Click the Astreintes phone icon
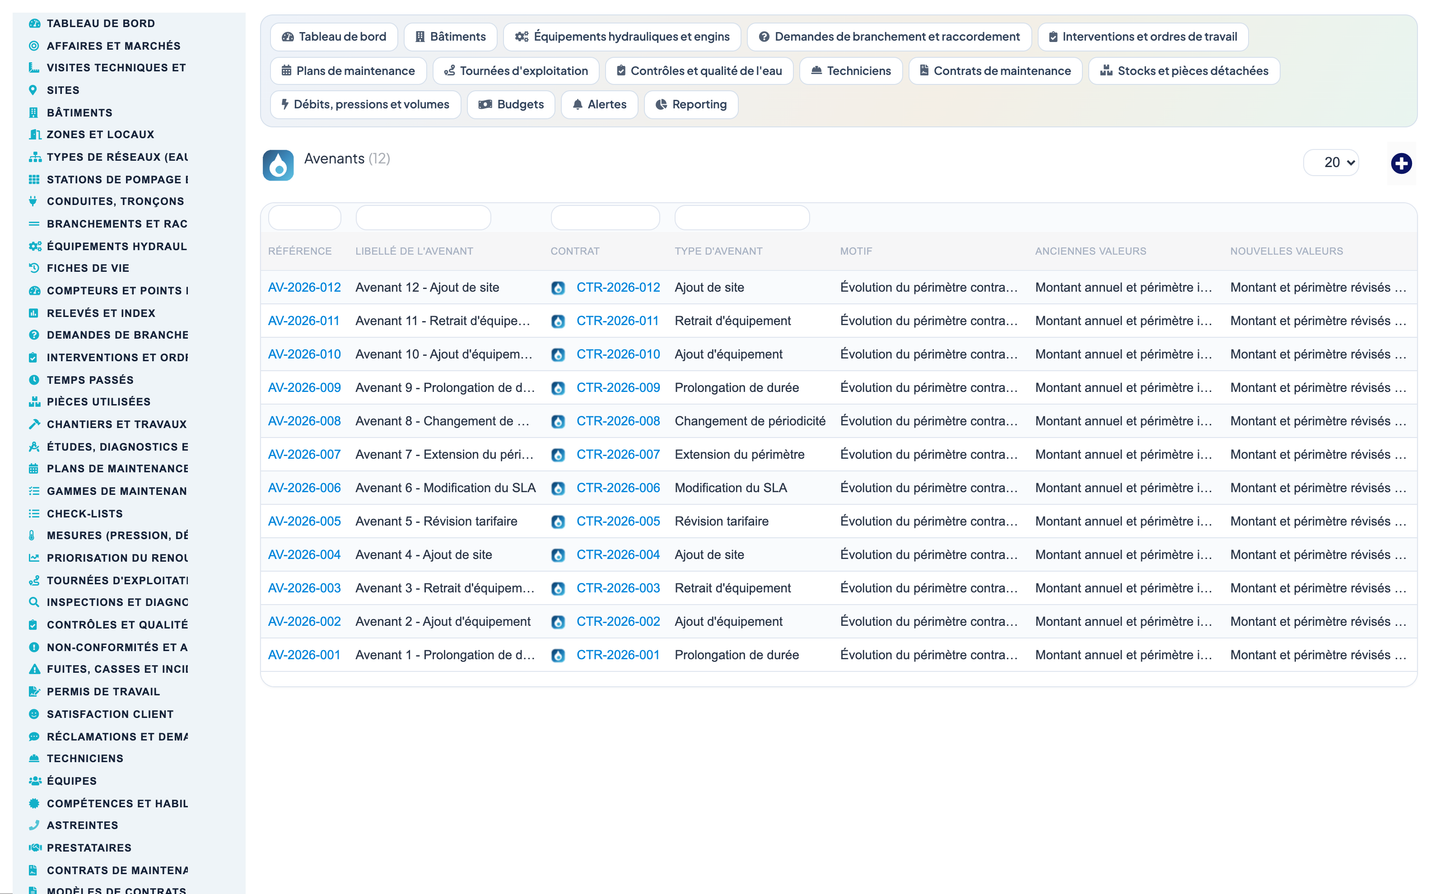The height and width of the screenshot is (894, 1445). [34, 825]
